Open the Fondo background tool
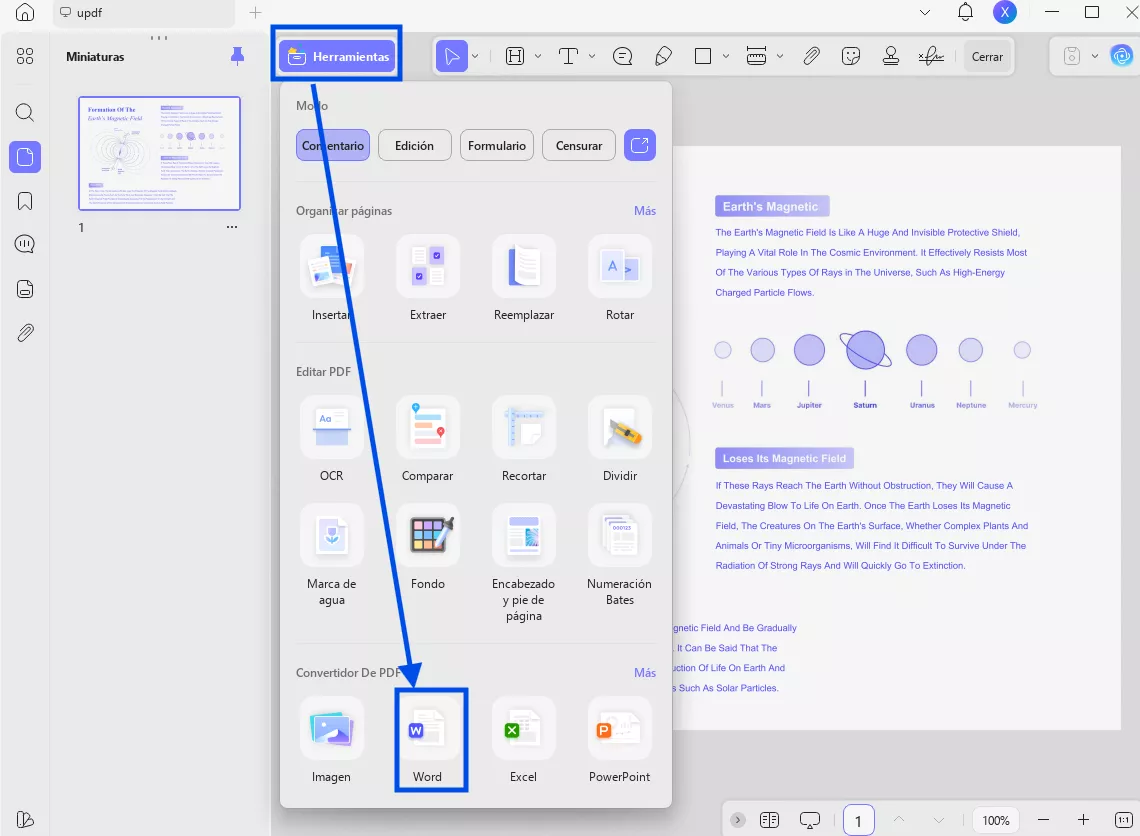The width and height of the screenshot is (1140, 836). 428,547
